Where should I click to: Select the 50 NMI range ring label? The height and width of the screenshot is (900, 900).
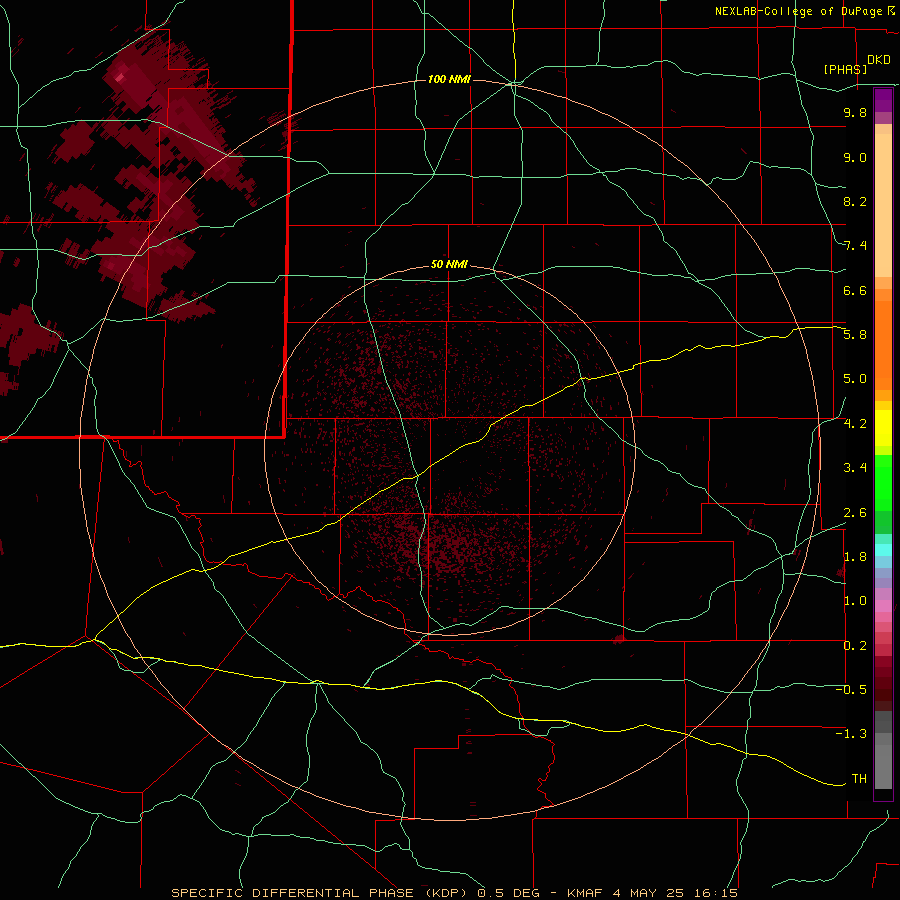[449, 265]
